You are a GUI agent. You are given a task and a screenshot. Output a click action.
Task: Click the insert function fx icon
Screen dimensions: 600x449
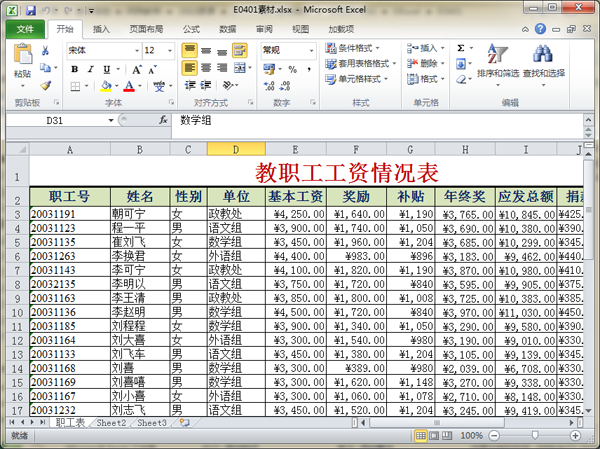(163, 120)
